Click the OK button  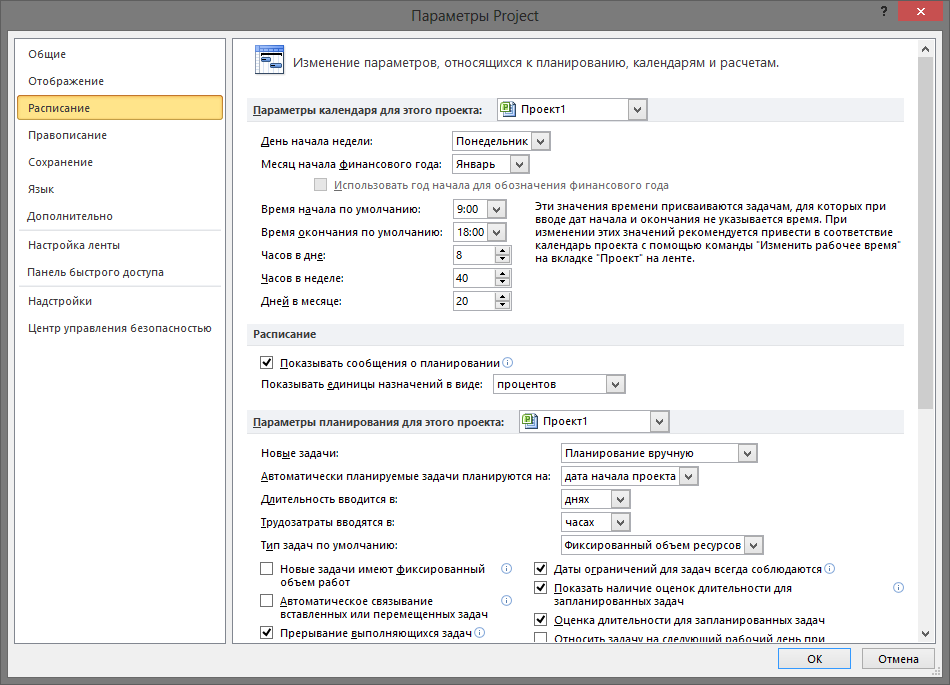[814, 658]
